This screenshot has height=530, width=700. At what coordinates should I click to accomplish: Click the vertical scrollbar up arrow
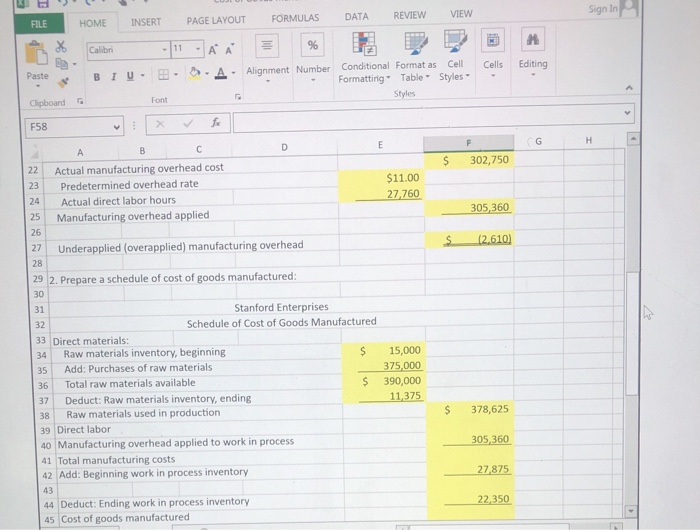pyautogui.click(x=632, y=139)
